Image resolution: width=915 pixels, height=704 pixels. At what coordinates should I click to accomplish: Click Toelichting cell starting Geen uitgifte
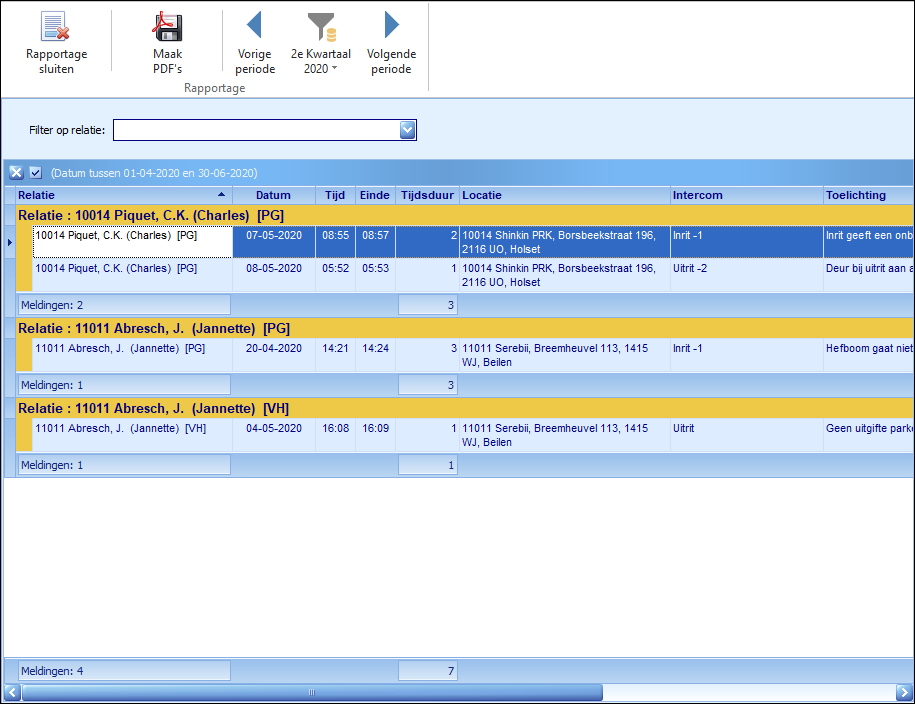868,435
